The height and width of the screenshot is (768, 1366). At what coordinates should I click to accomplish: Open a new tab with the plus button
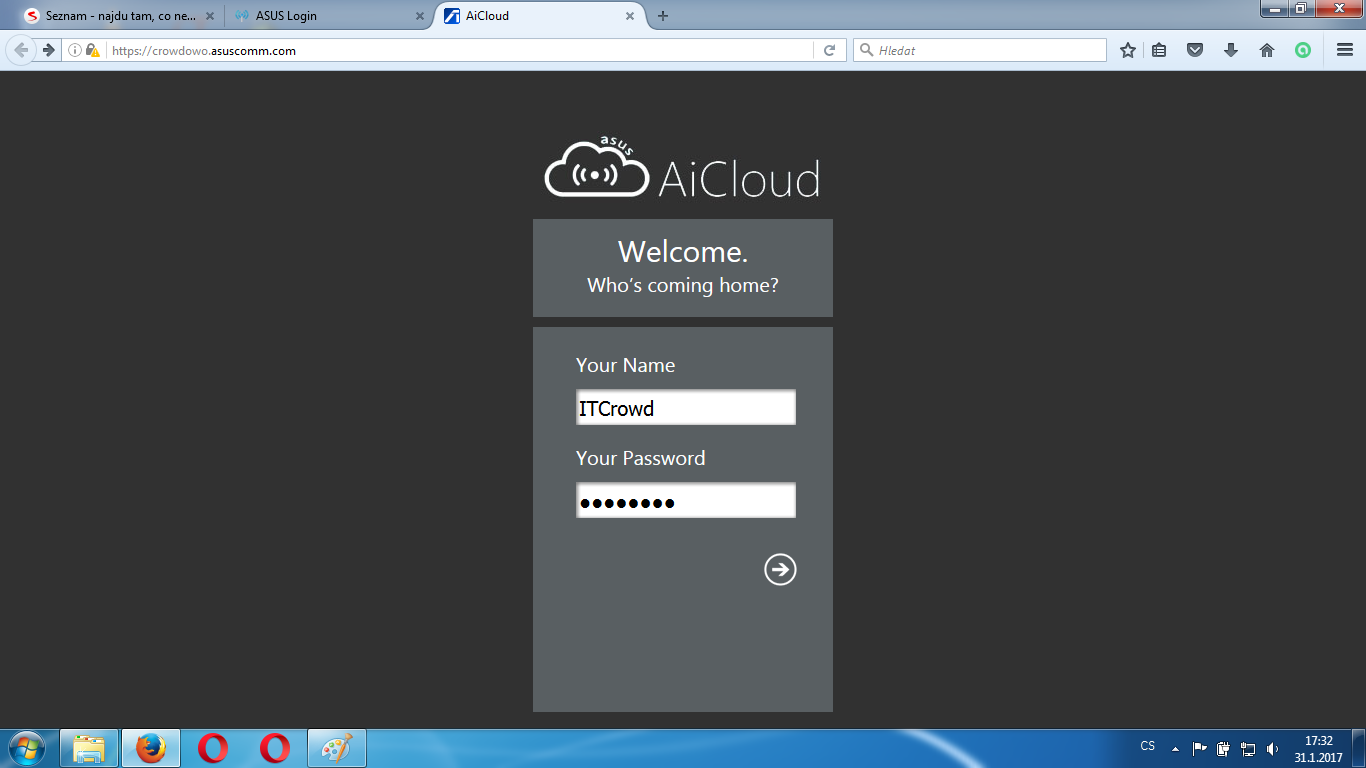point(663,16)
